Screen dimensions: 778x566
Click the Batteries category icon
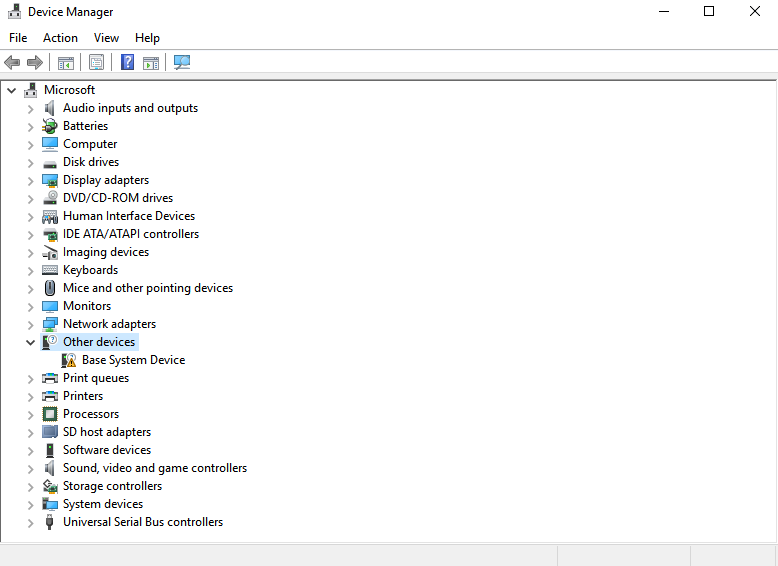pyautogui.click(x=50, y=126)
